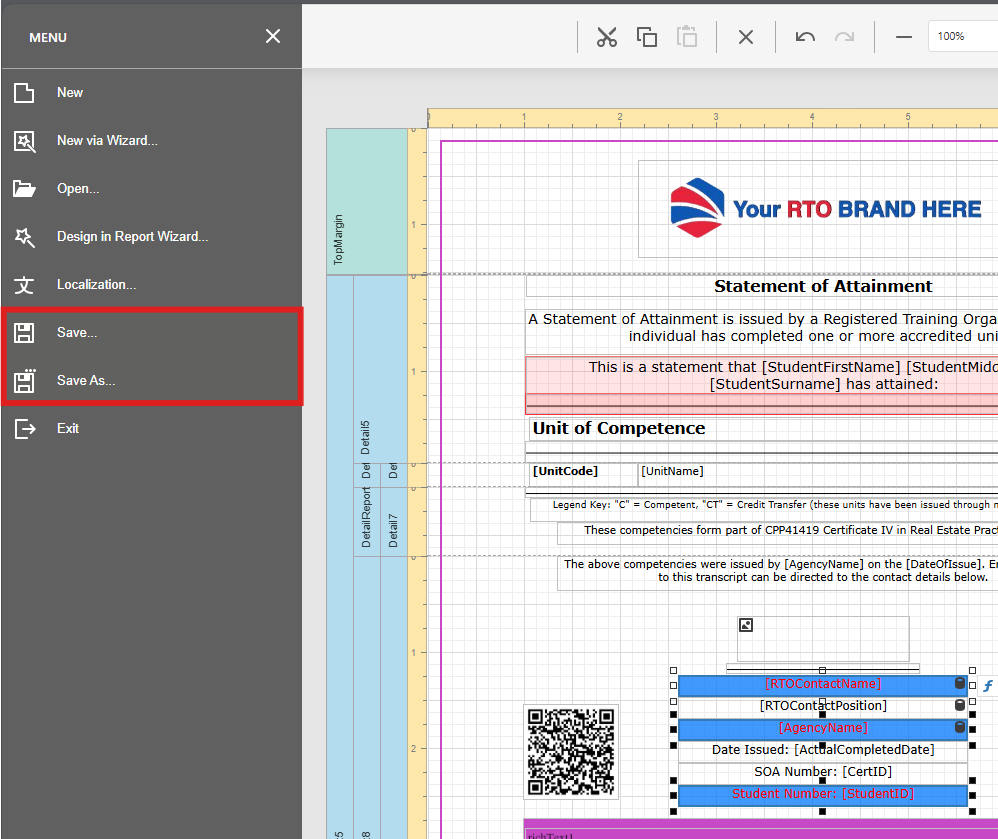Click Exit in the menu

[x=68, y=429]
